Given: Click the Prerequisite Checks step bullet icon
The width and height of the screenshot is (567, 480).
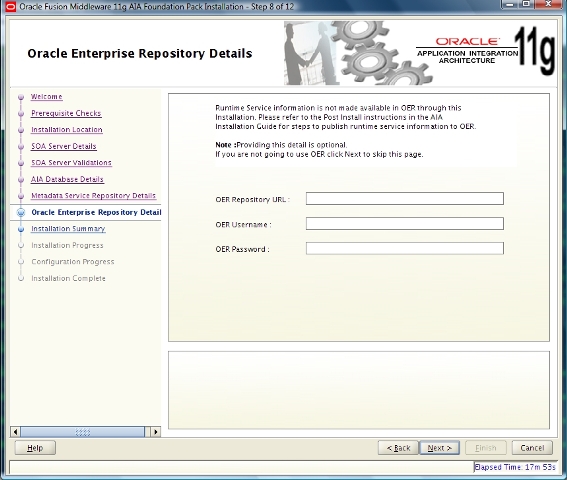Looking at the screenshot, I should 21,114.
